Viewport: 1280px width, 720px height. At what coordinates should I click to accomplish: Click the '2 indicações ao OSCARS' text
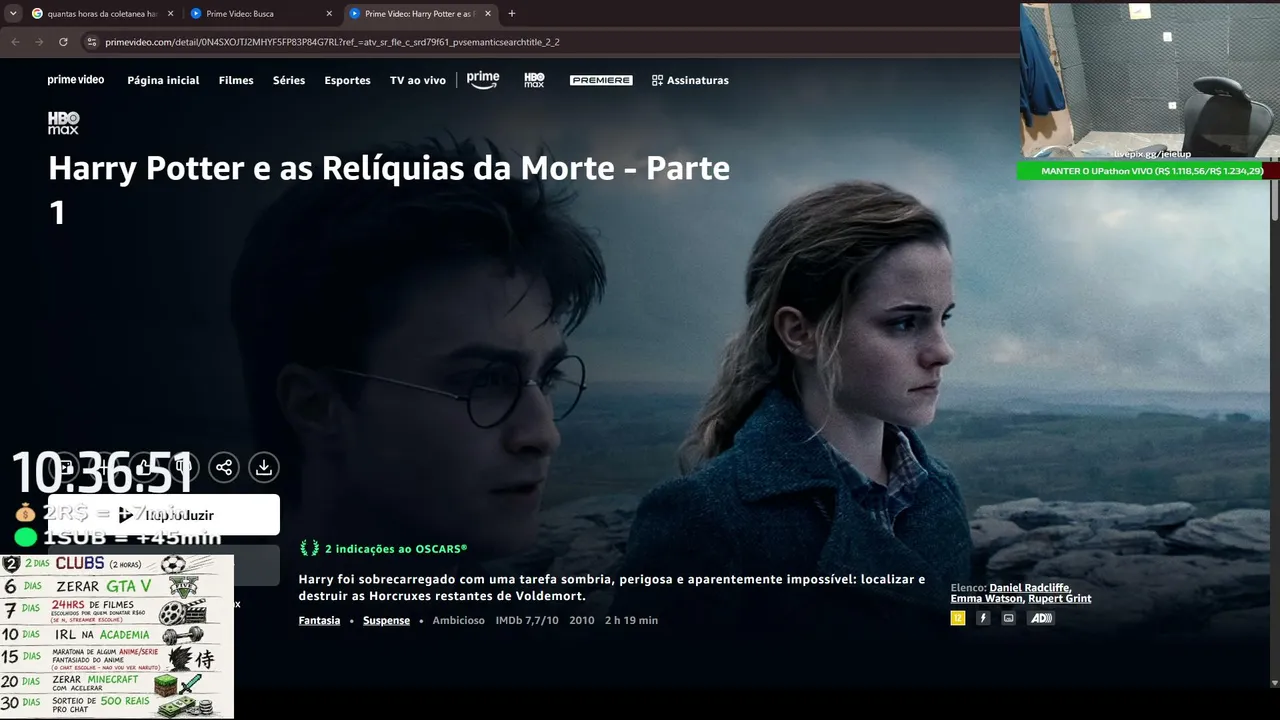[x=396, y=549]
